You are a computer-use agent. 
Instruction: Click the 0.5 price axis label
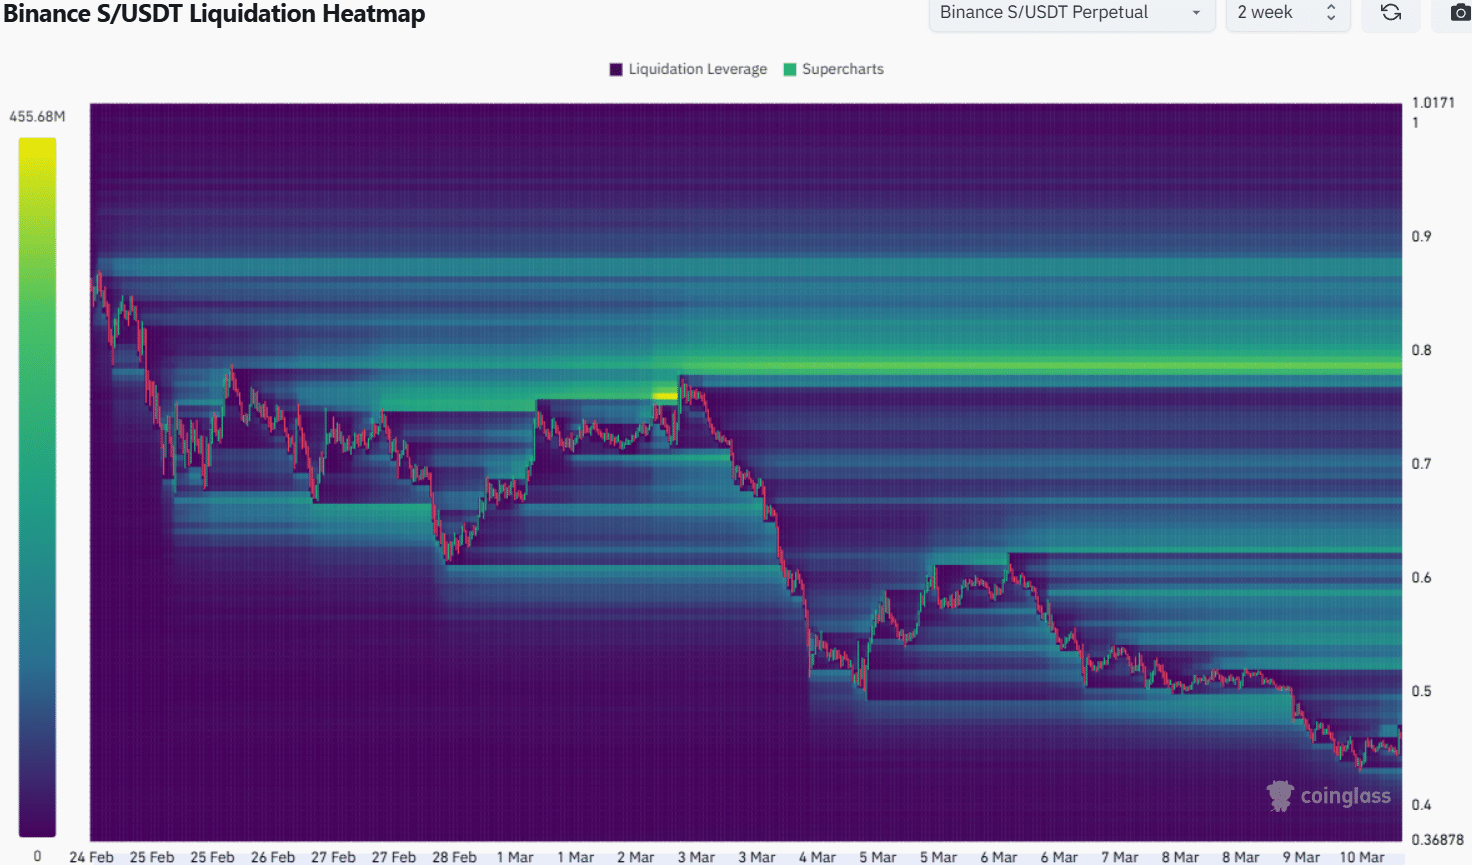click(1421, 691)
